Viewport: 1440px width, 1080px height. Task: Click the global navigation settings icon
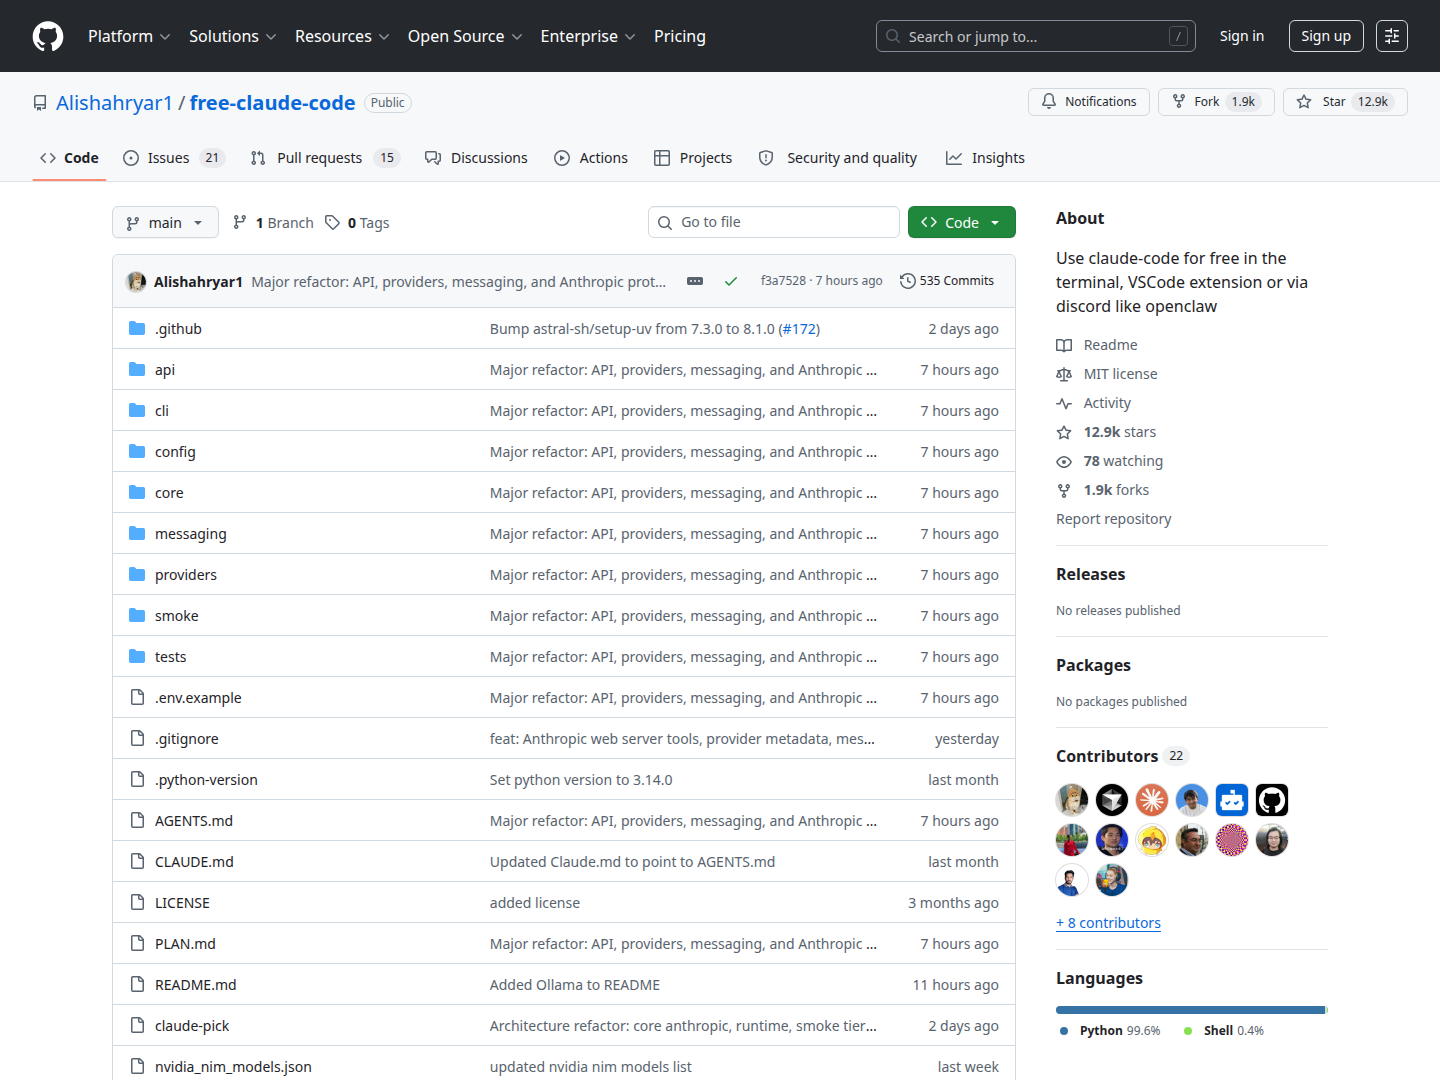[x=1392, y=36]
